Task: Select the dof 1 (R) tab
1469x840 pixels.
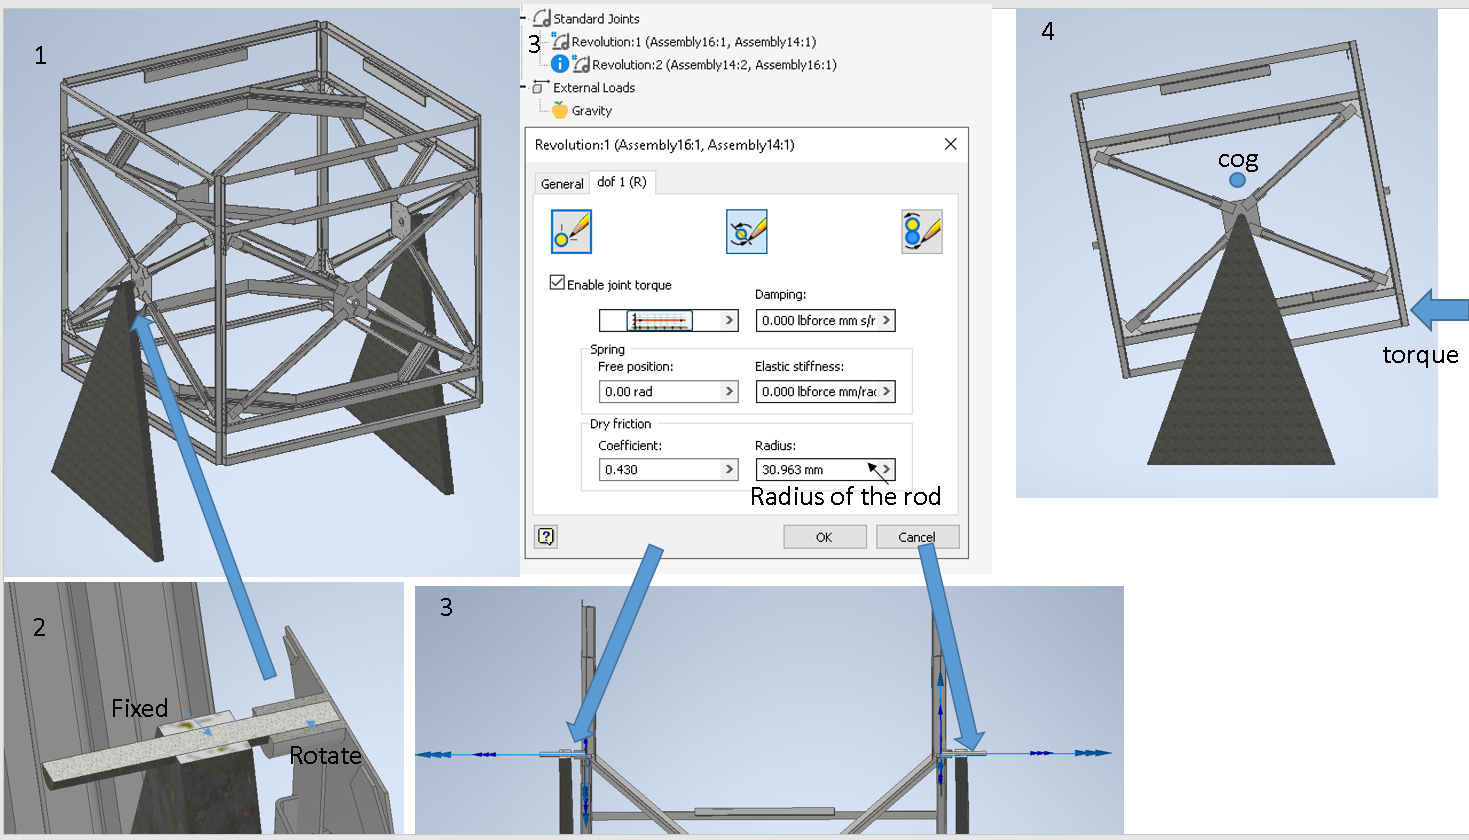Action: click(x=621, y=183)
